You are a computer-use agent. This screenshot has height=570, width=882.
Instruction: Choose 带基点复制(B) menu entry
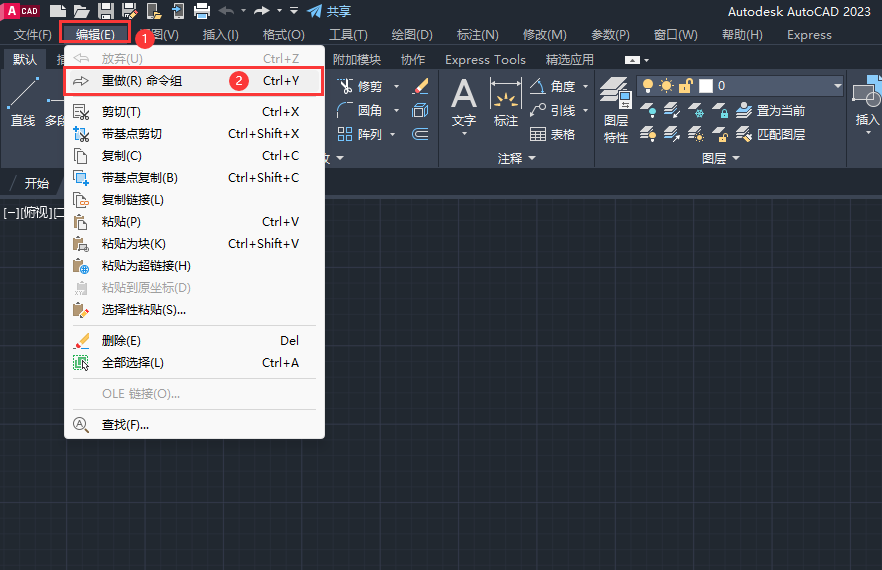point(194,178)
